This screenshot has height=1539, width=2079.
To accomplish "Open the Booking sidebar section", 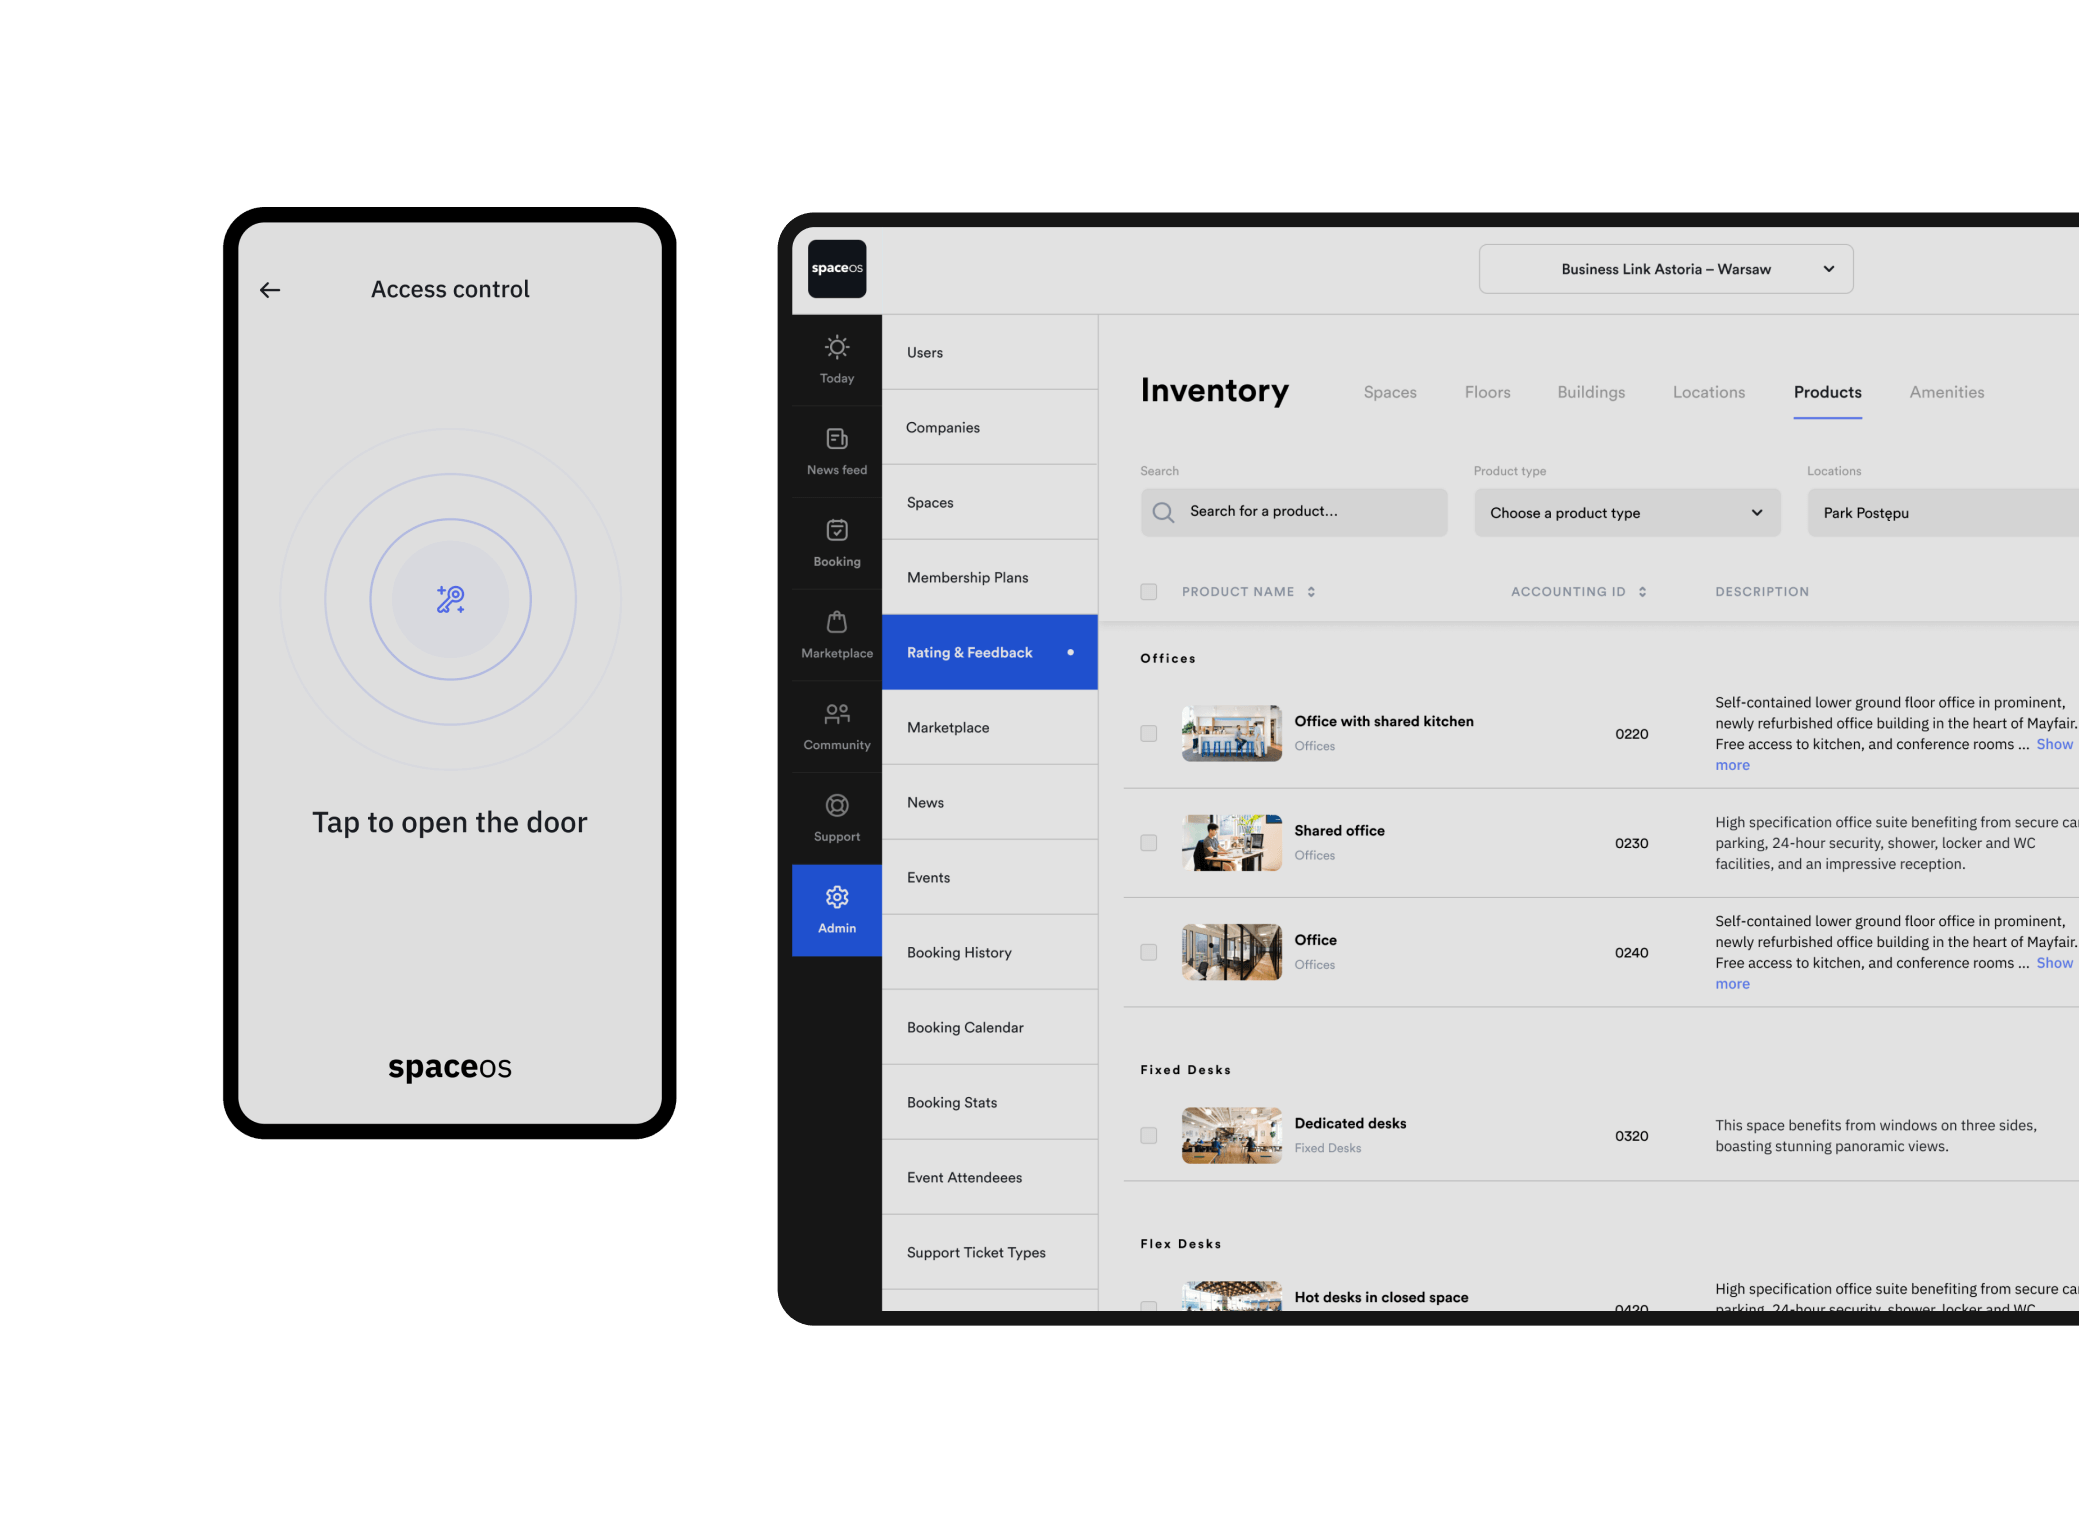I will point(837,544).
